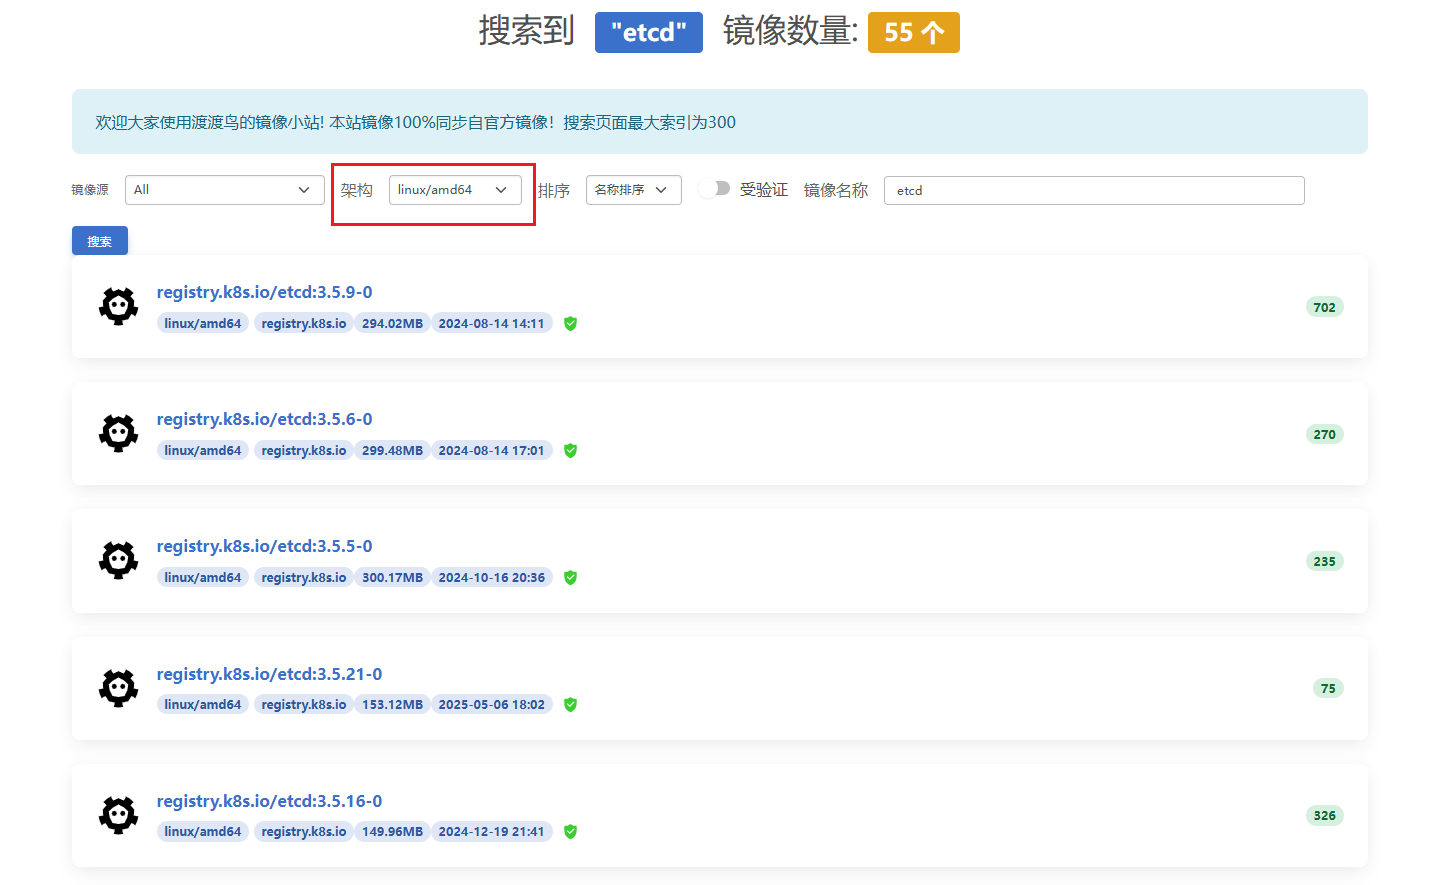Click registry.k8s.io tag on etcd:3.5.16-0 row

pos(304,831)
